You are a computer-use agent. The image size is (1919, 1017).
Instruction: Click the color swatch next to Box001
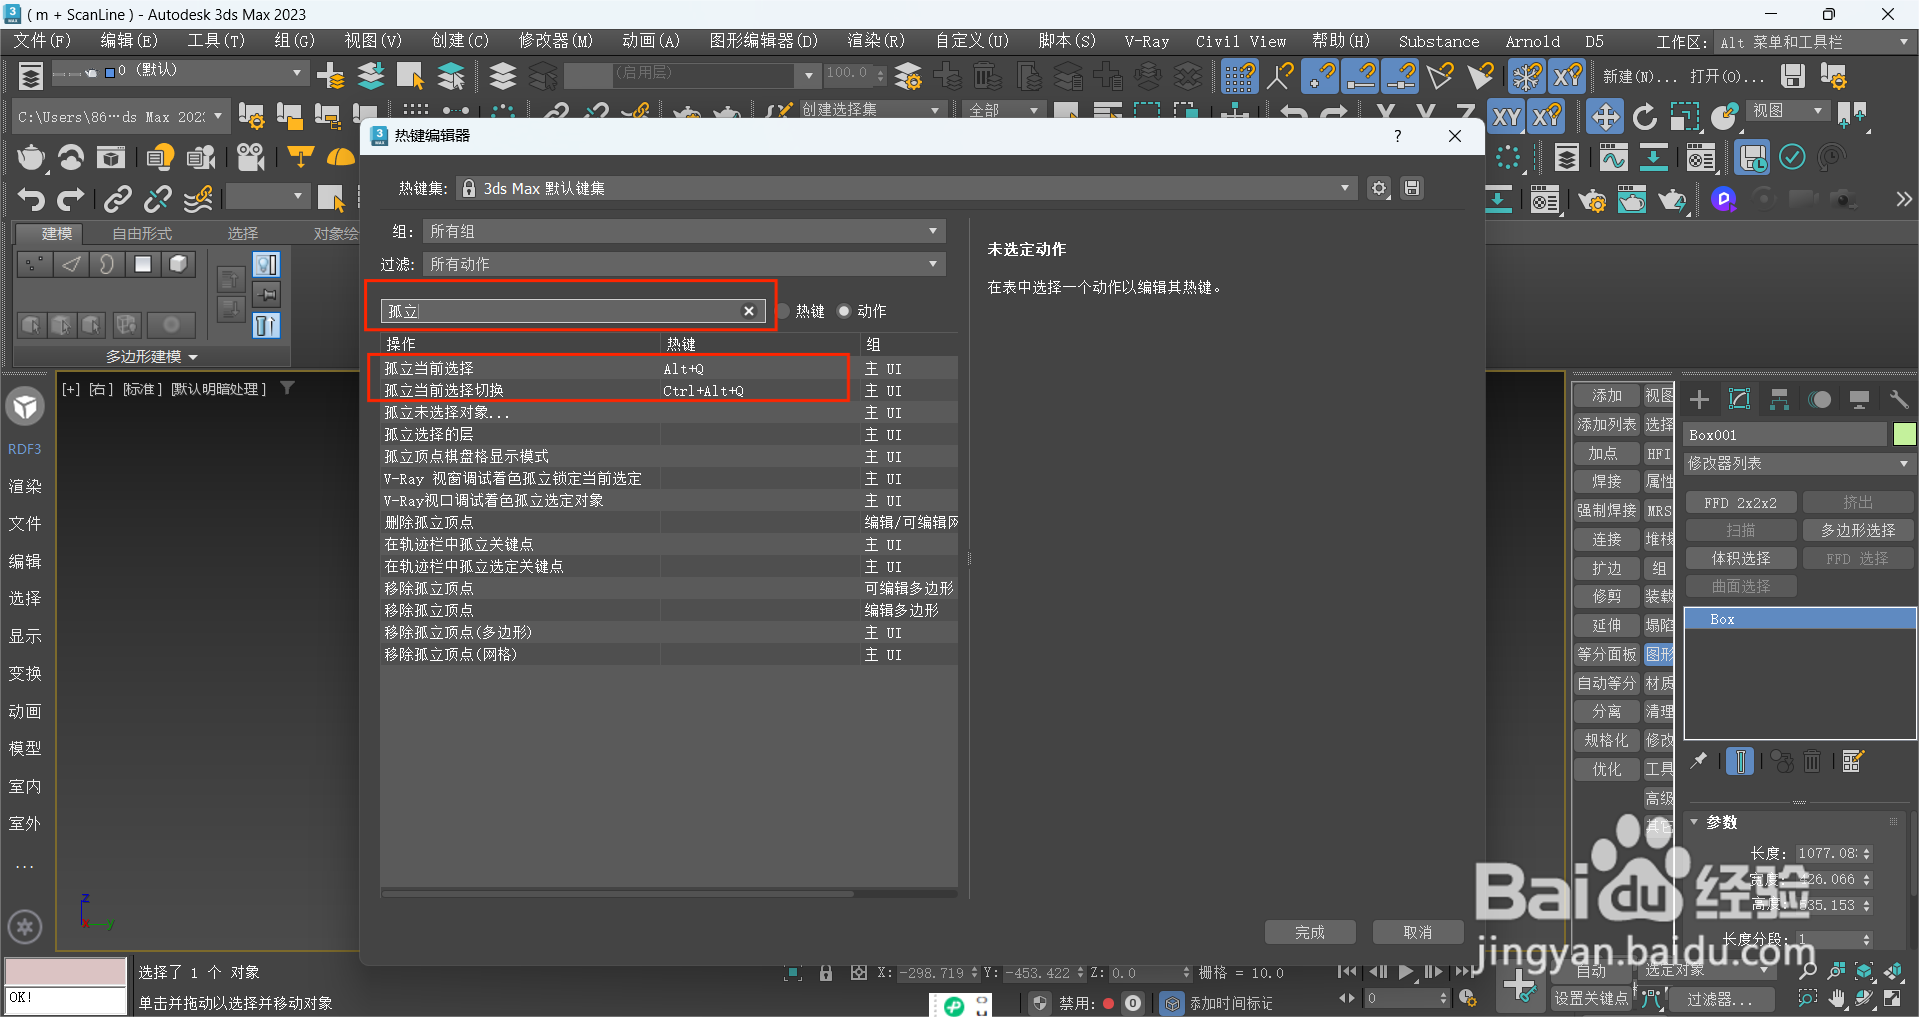coord(1906,434)
